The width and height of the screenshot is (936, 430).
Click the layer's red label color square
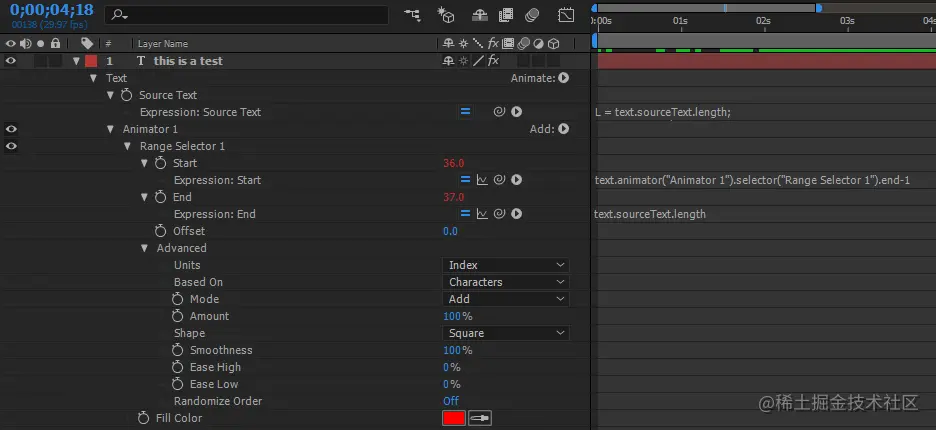[91, 60]
